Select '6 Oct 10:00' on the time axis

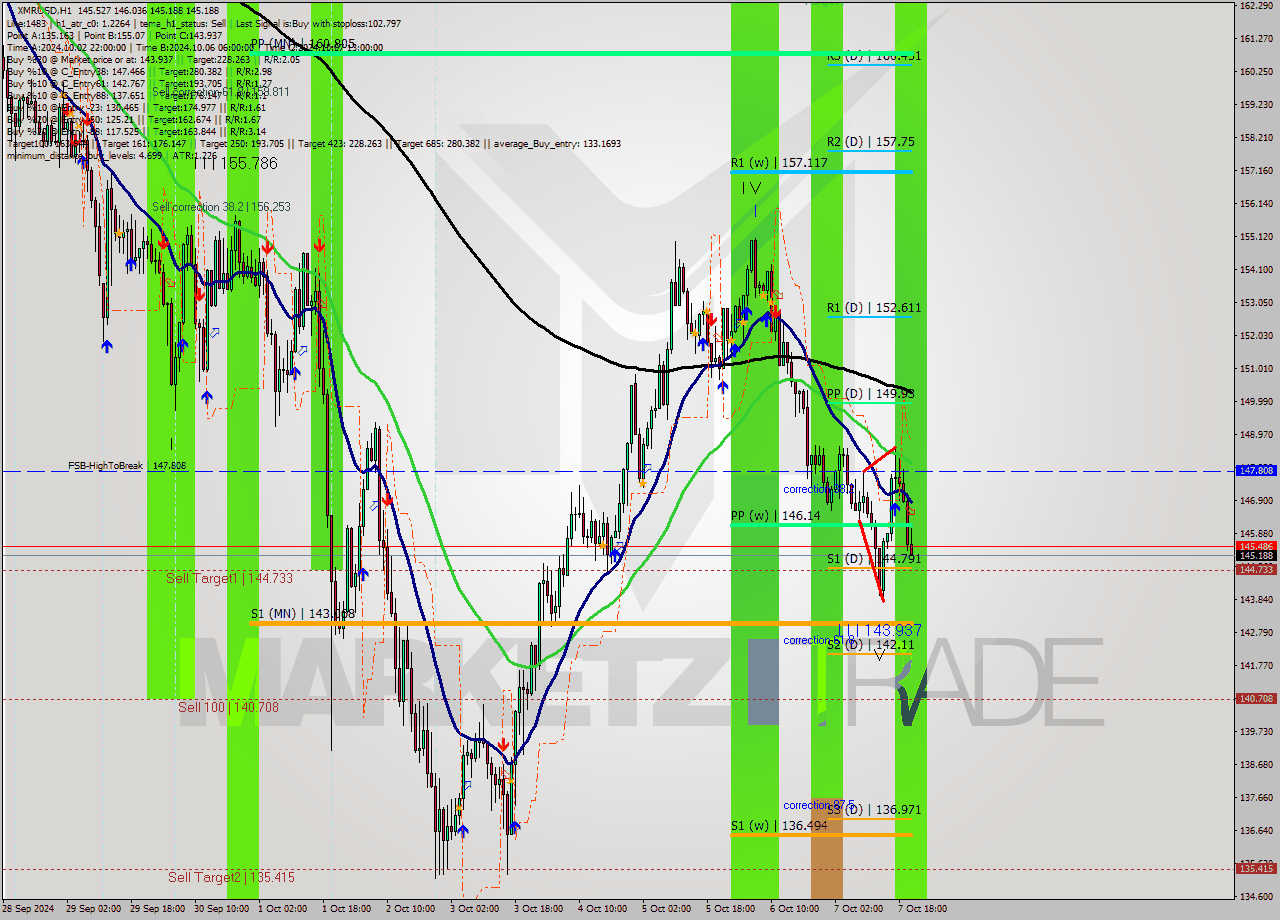click(794, 909)
